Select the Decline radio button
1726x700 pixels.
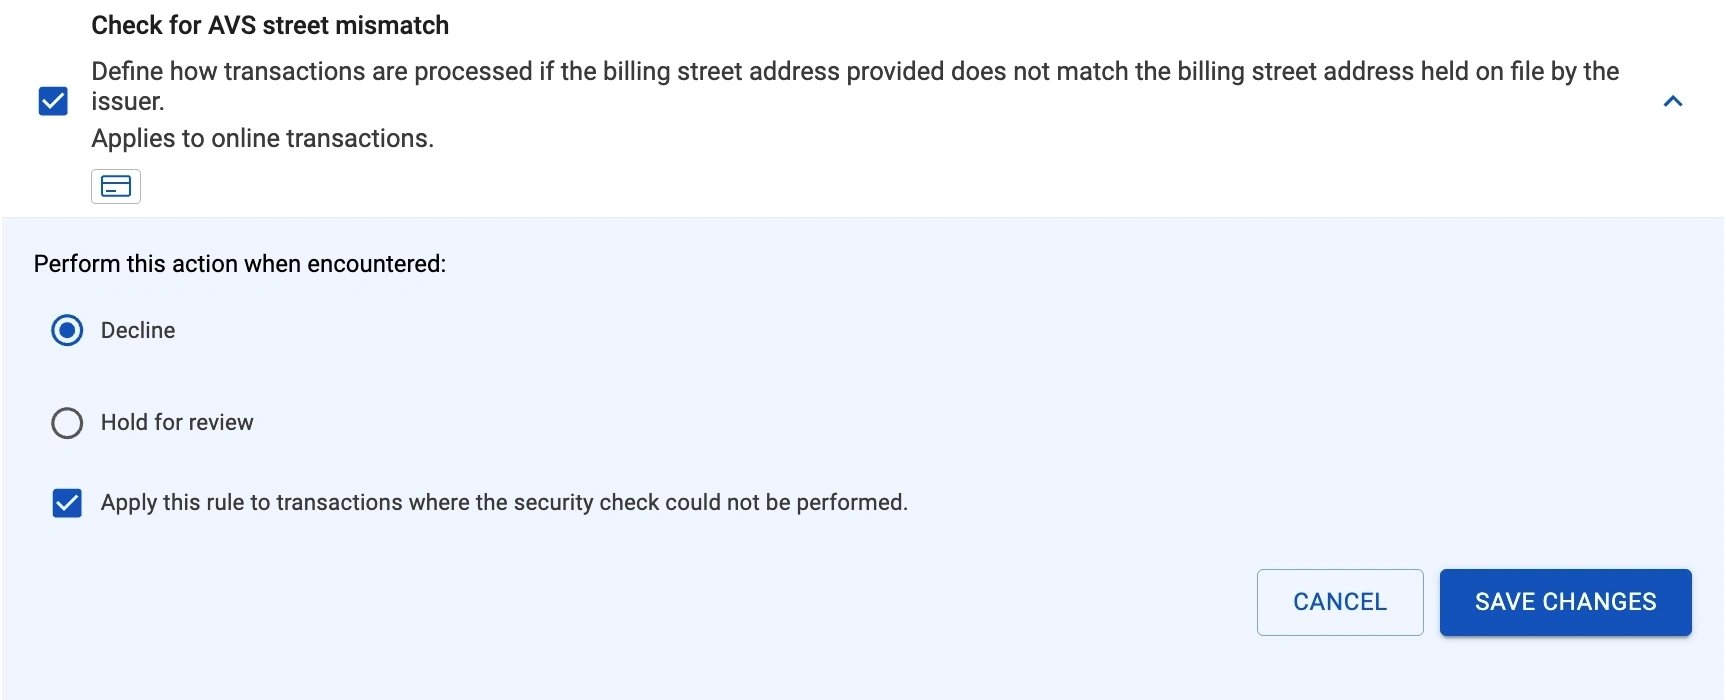click(x=67, y=330)
